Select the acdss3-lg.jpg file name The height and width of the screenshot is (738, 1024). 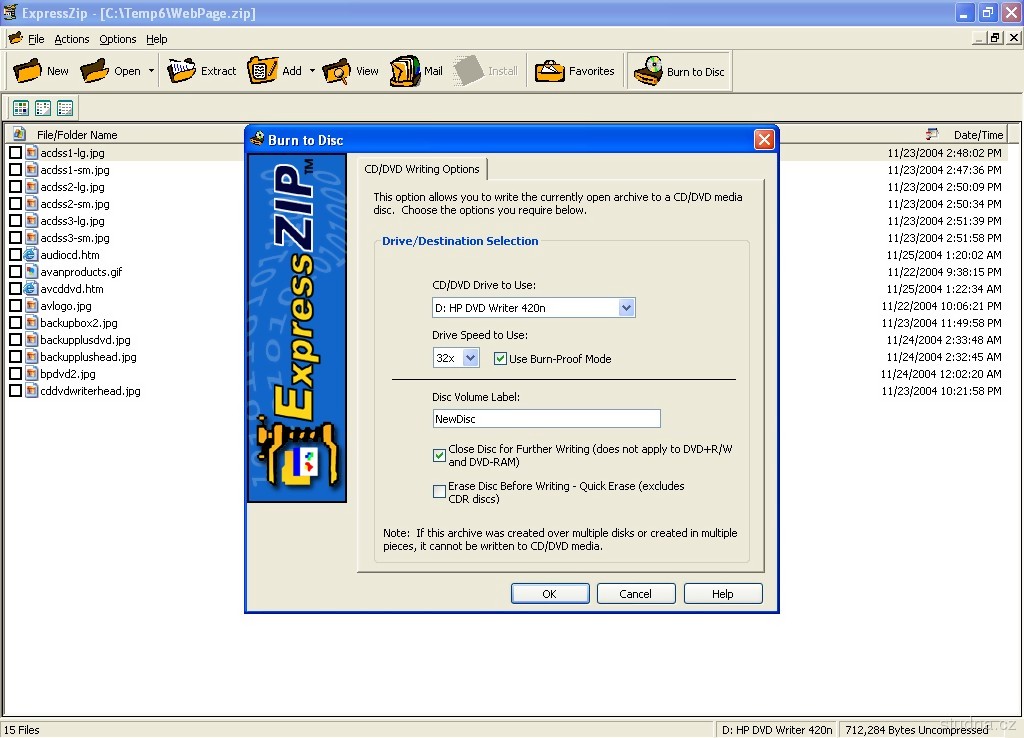(72, 221)
